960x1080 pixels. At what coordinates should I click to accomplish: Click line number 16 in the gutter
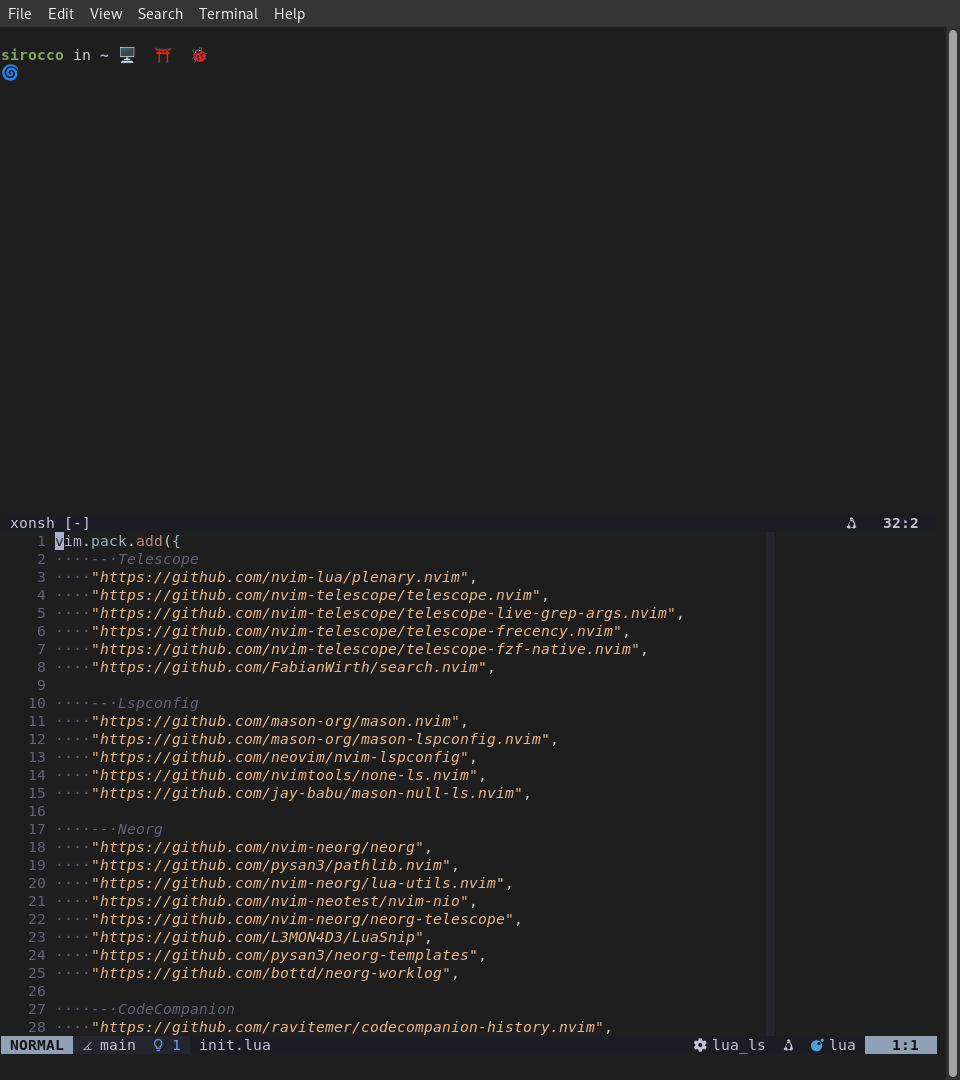tap(36, 811)
